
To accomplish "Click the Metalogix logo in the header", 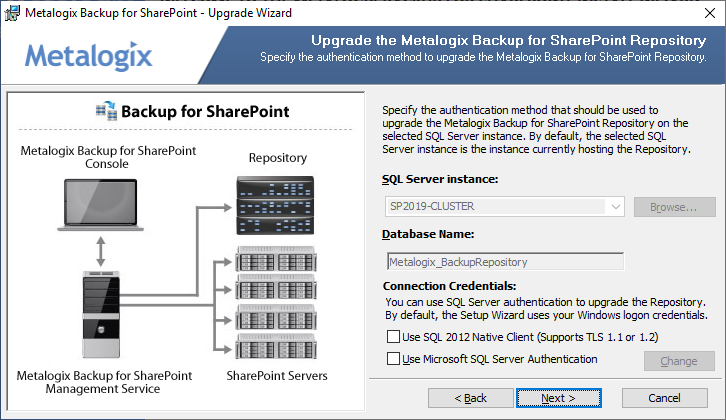I will point(89,55).
